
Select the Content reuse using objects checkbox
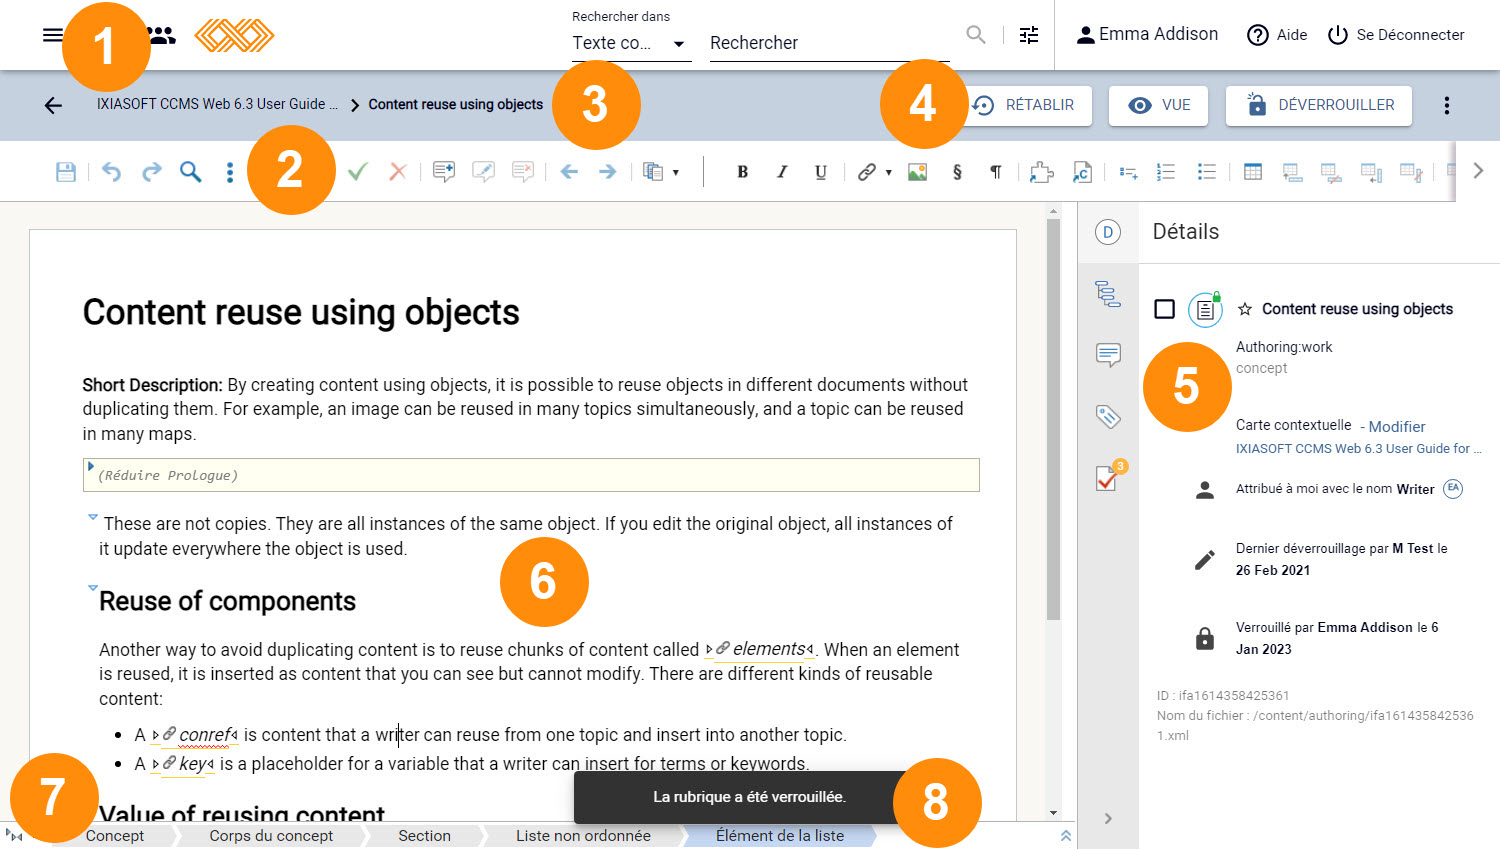tap(1164, 309)
